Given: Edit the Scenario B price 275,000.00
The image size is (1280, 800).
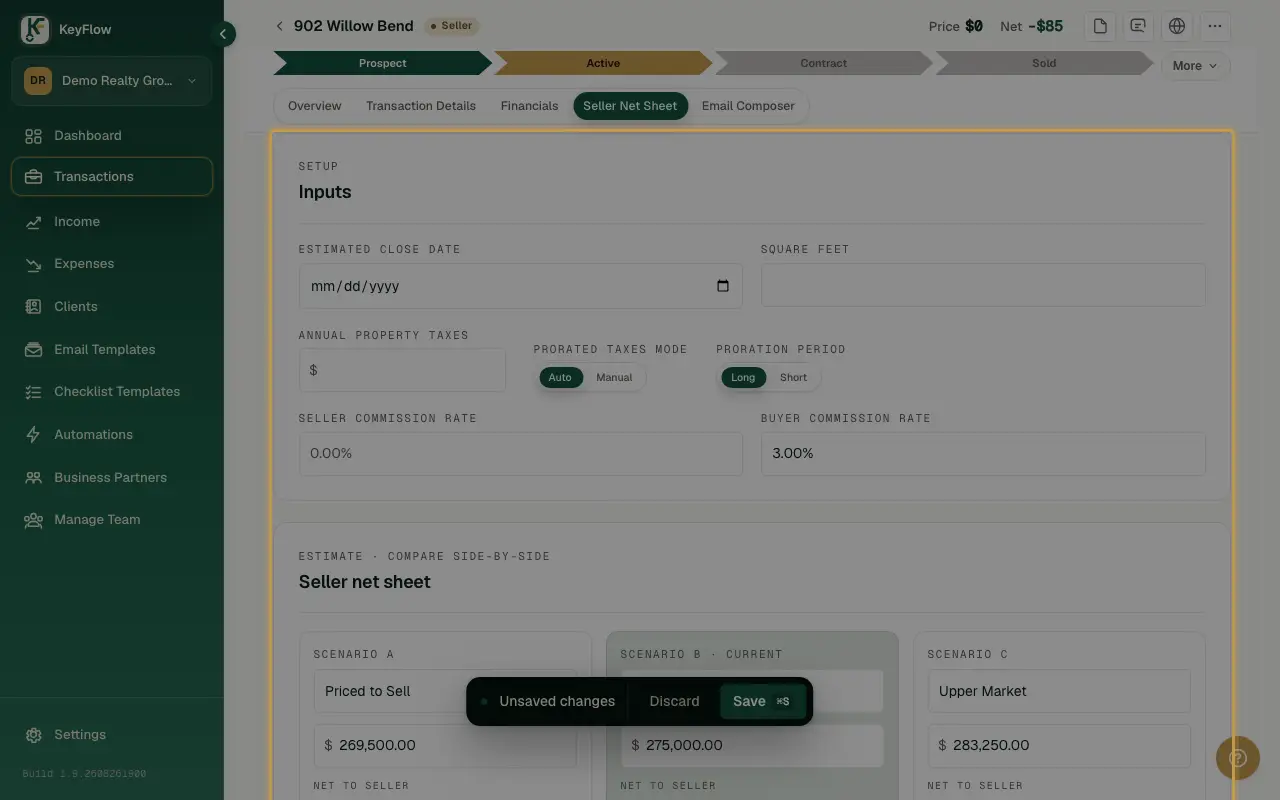Looking at the screenshot, I should click(752, 745).
